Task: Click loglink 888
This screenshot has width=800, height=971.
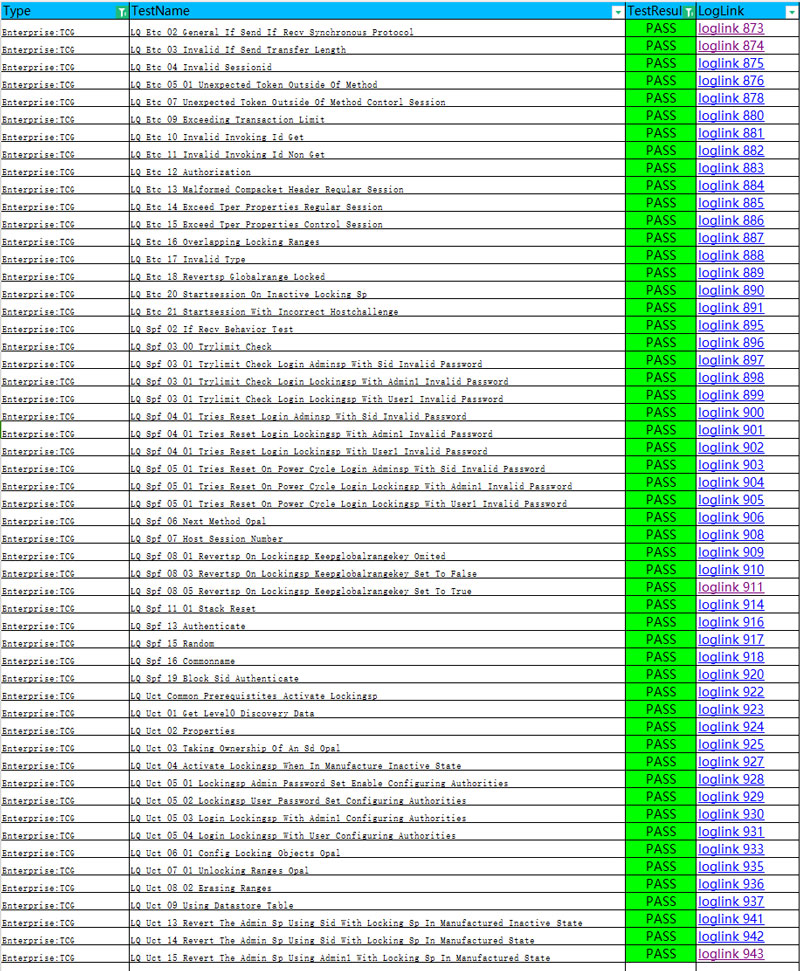Action: coord(731,255)
